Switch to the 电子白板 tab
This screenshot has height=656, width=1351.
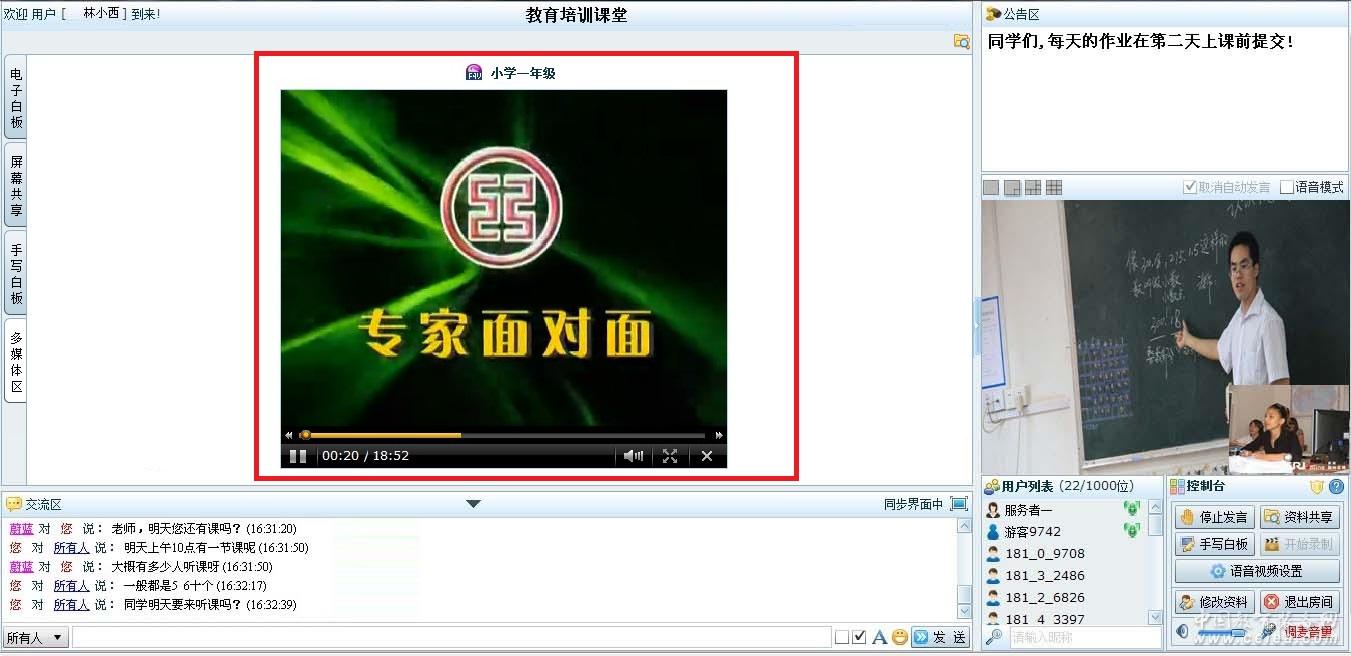(x=16, y=98)
